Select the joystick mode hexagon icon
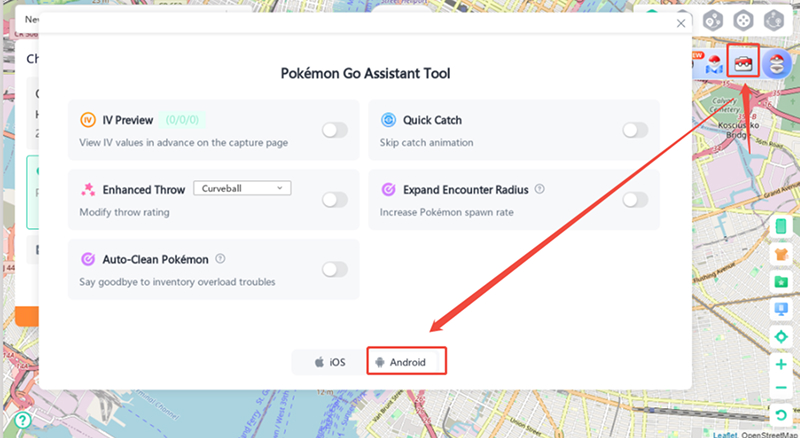Viewport: 800px width, 438px height. click(x=743, y=21)
